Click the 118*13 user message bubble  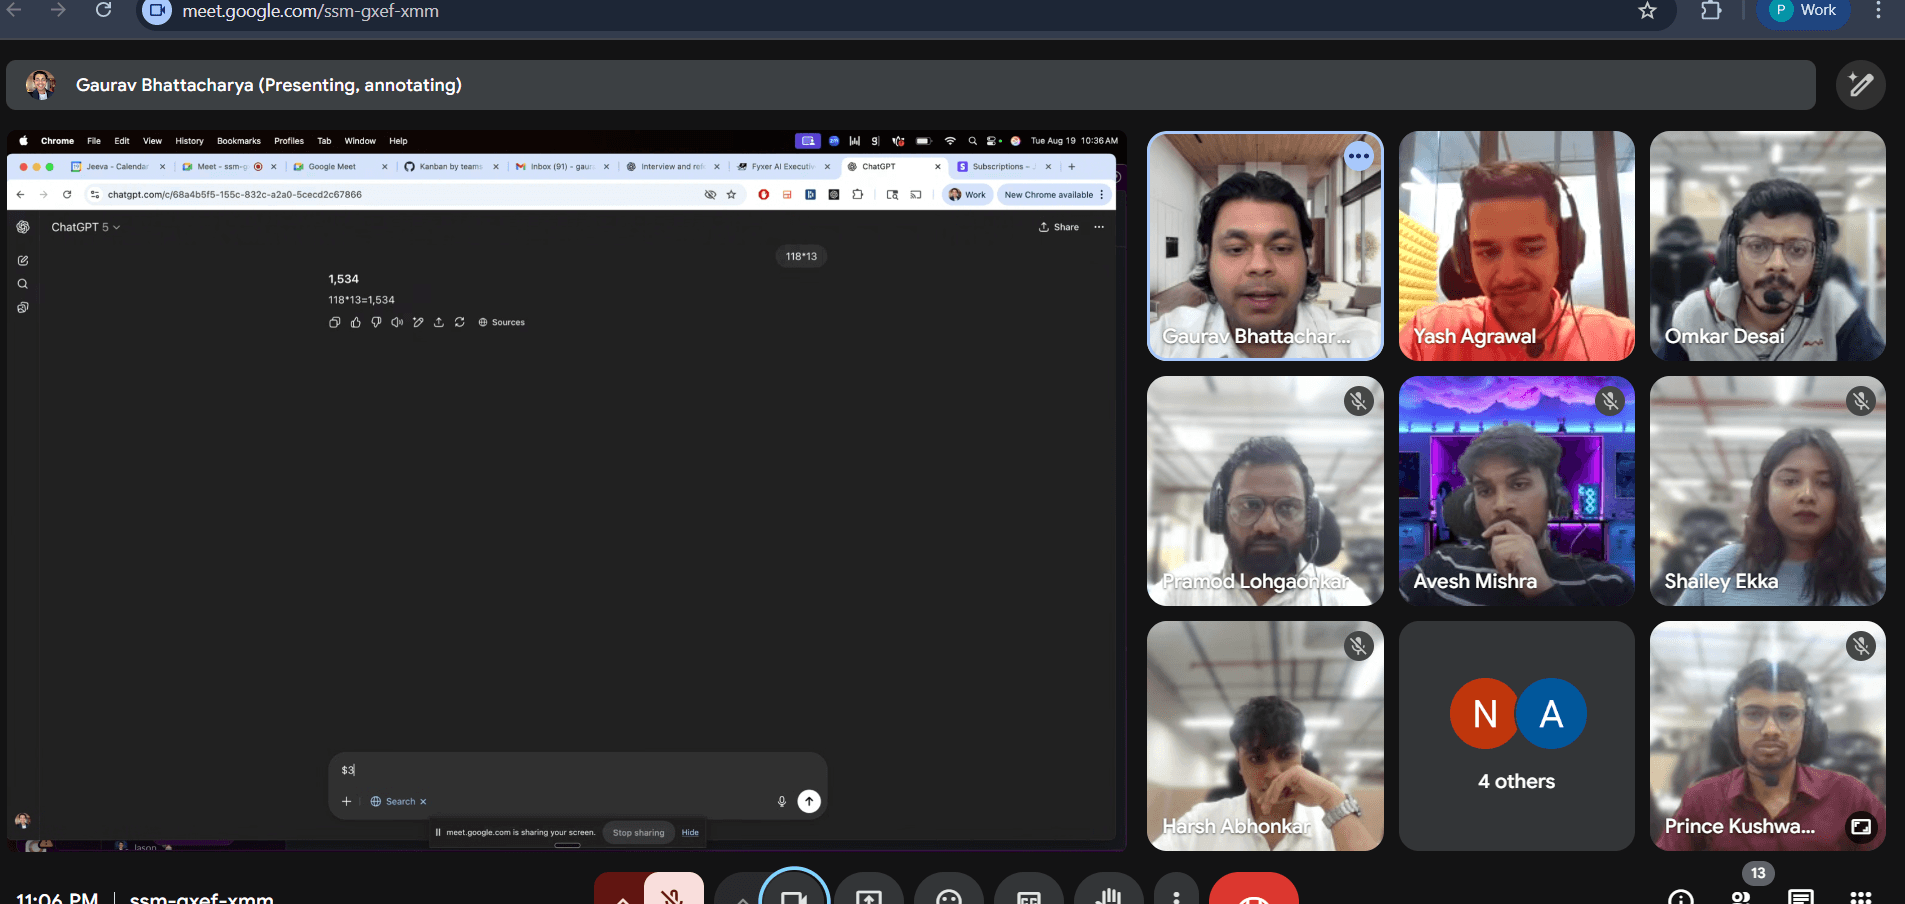[801, 256]
